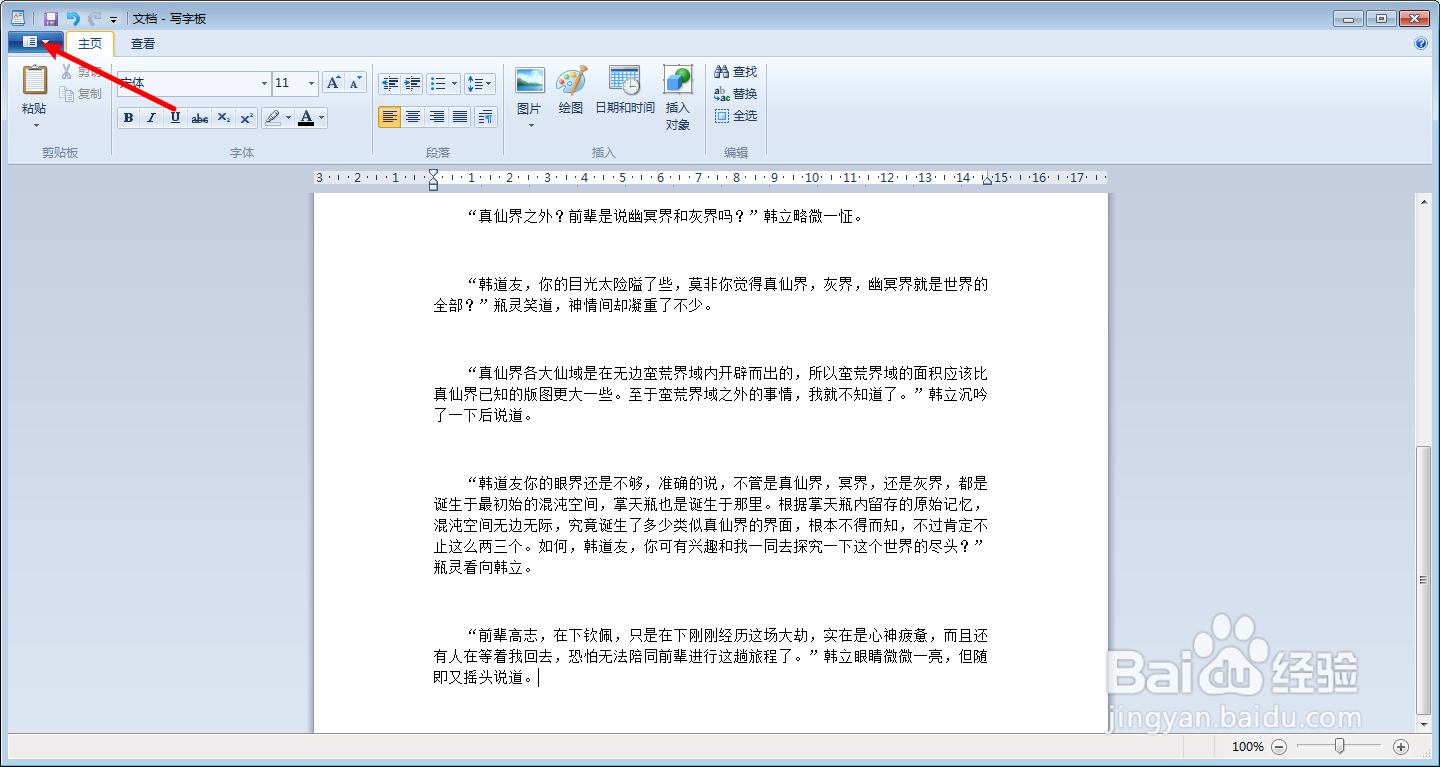Click the Redo icon in title bar
1440x767 pixels.
(95, 18)
